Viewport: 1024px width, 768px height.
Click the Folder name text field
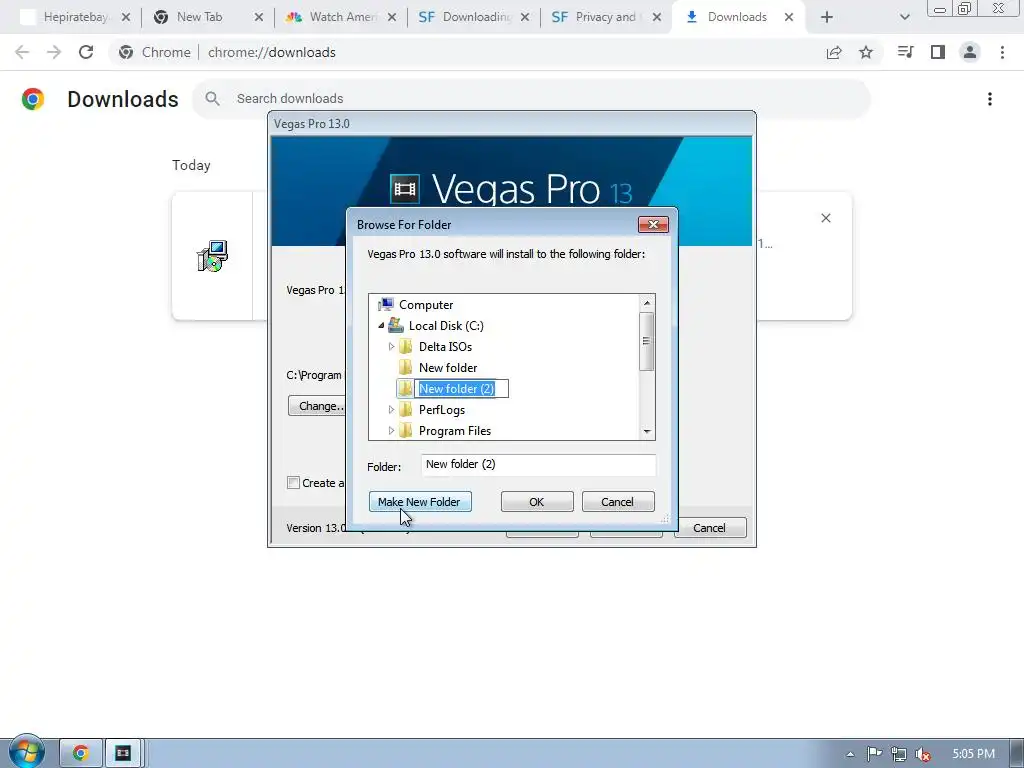coord(538,464)
